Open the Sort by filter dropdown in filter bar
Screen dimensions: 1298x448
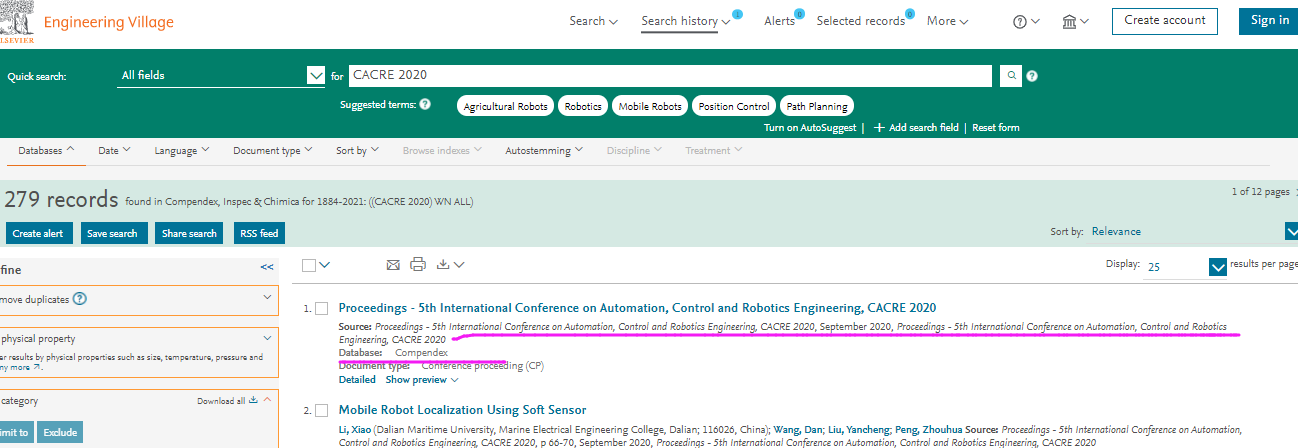357,150
